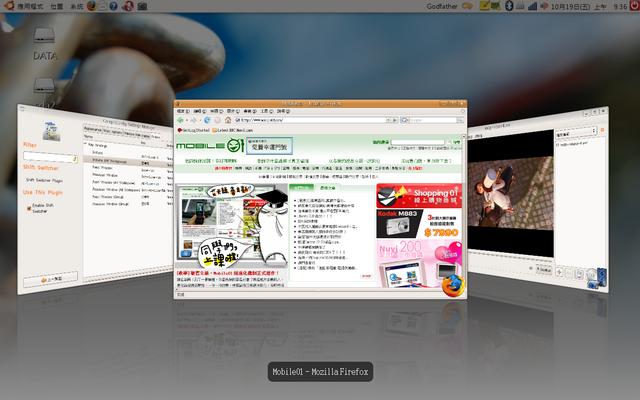This screenshot has width=640, height=400.
Task: Click Firefox reload button
Action: click(207, 120)
